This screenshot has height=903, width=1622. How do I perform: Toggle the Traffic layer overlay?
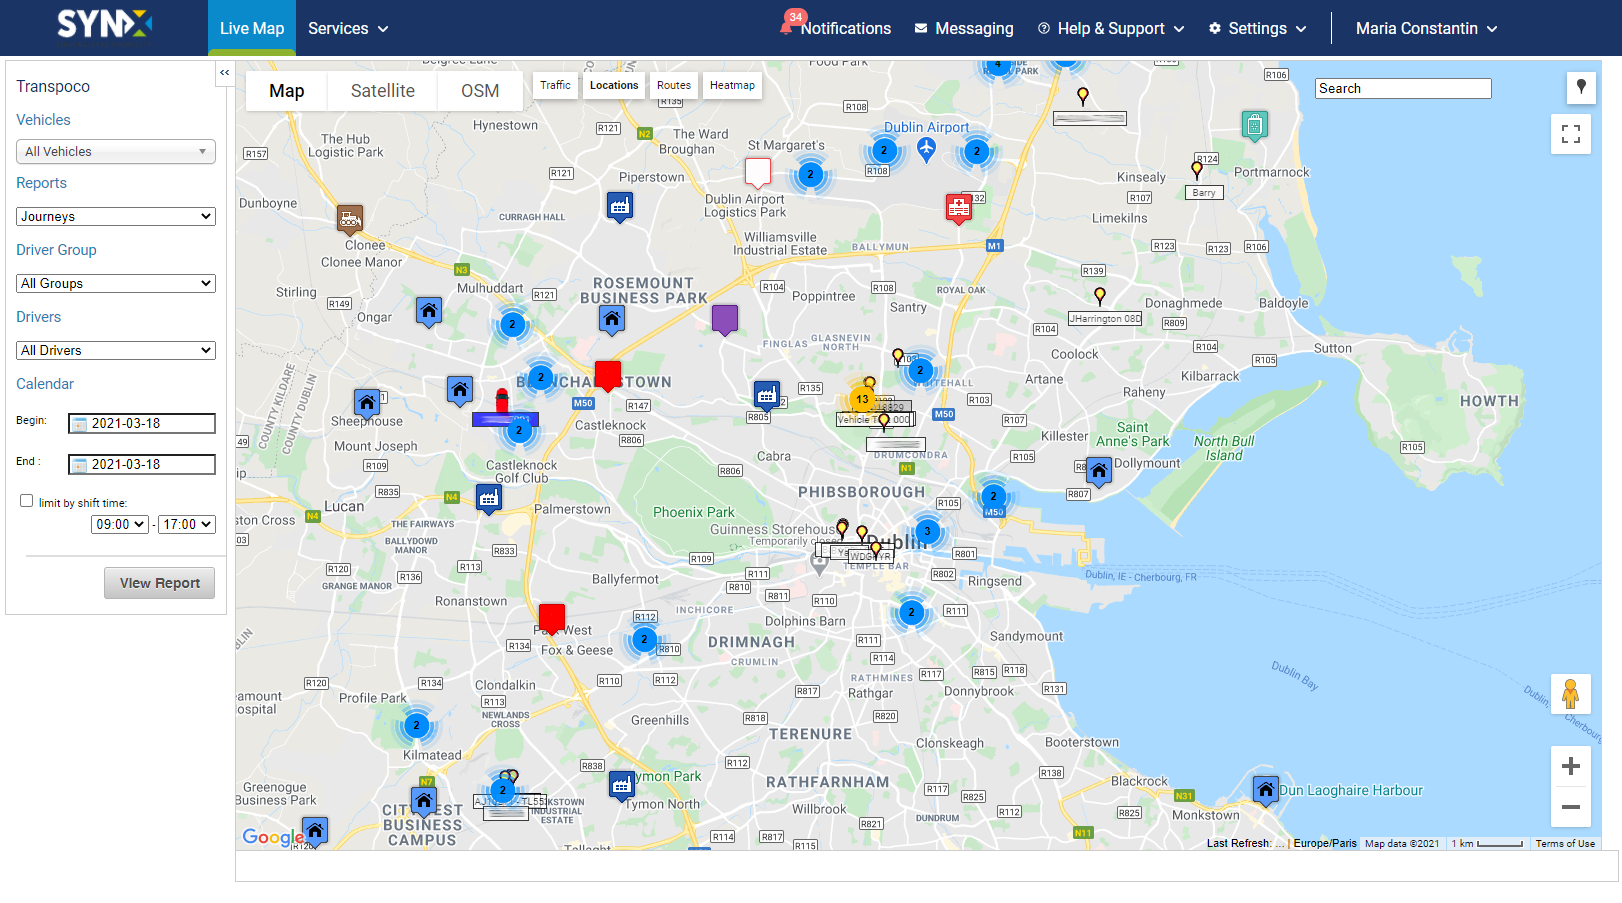555,85
